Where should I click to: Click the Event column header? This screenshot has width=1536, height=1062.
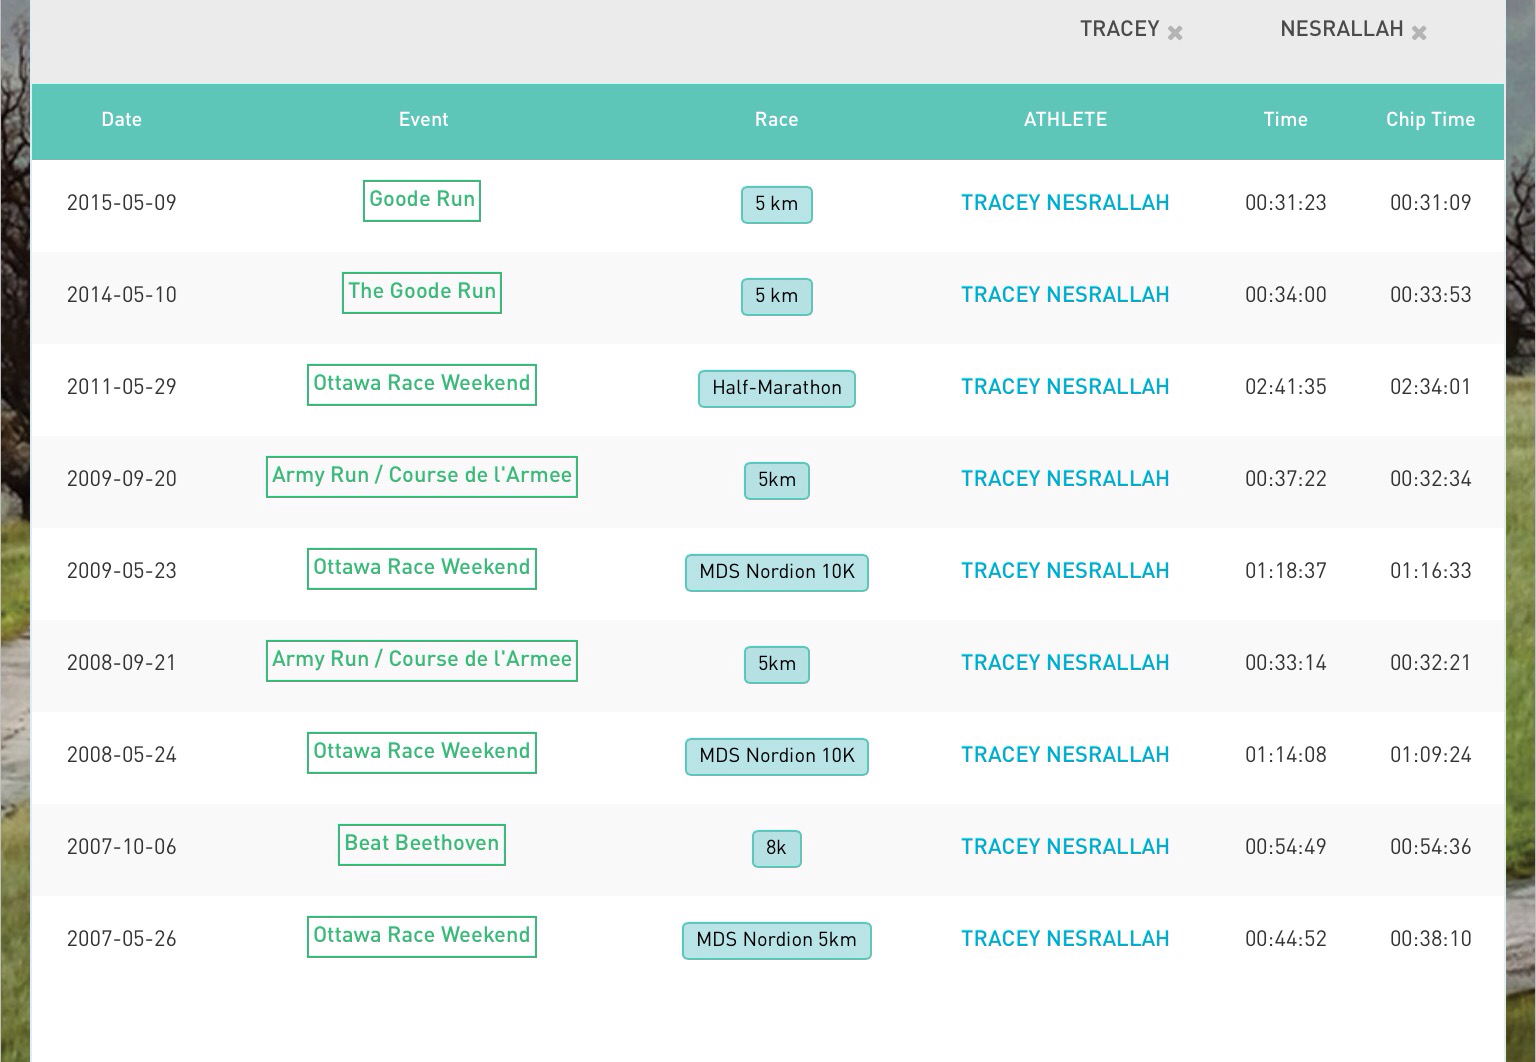(423, 120)
